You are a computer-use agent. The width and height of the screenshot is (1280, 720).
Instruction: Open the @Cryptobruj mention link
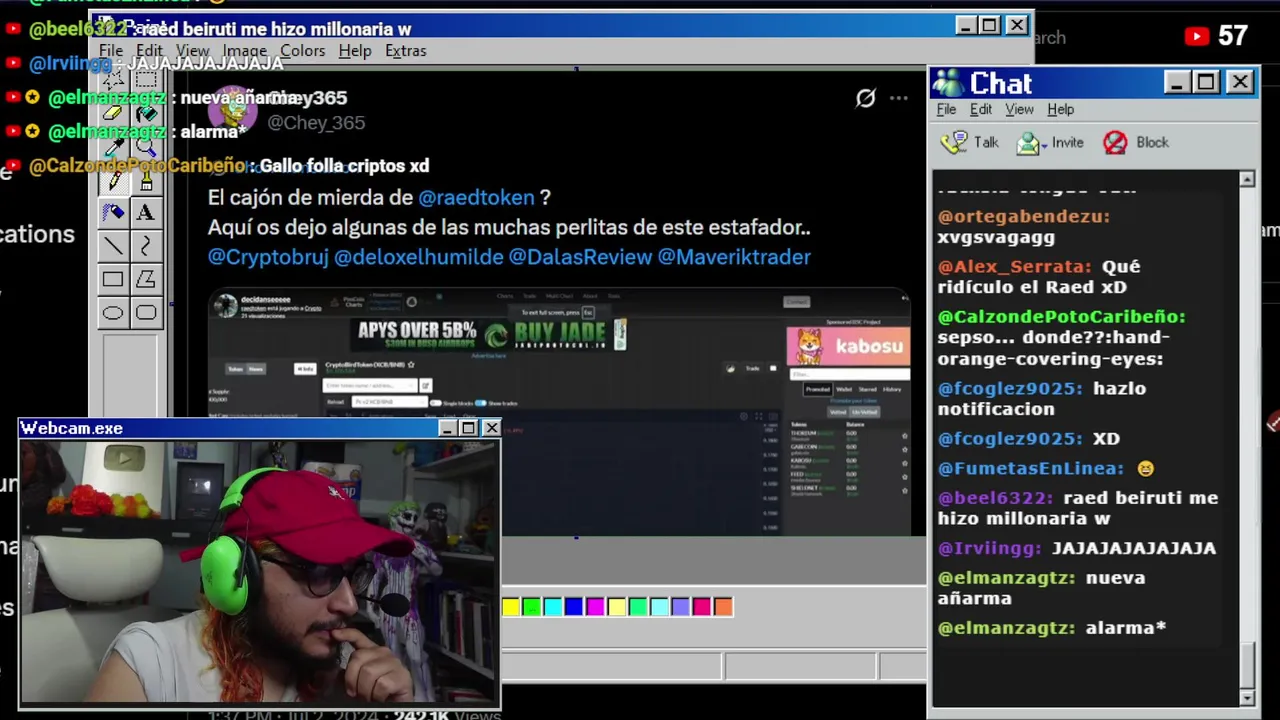click(x=268, y=257)
